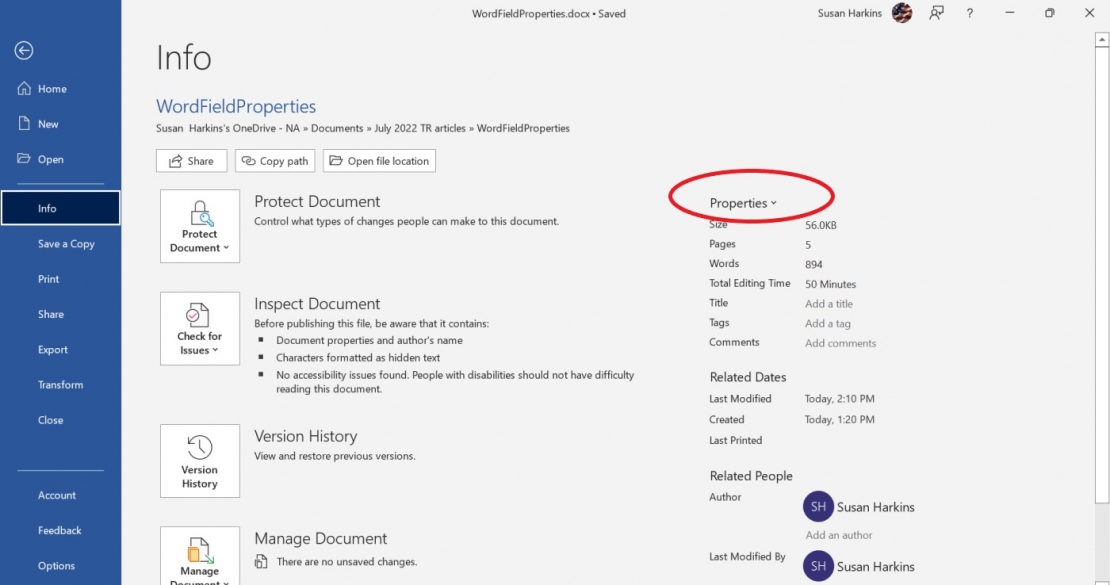This screenshot has width=1110, height=585.
Task: Click Add an author under Related People
Action: point(838,535)
